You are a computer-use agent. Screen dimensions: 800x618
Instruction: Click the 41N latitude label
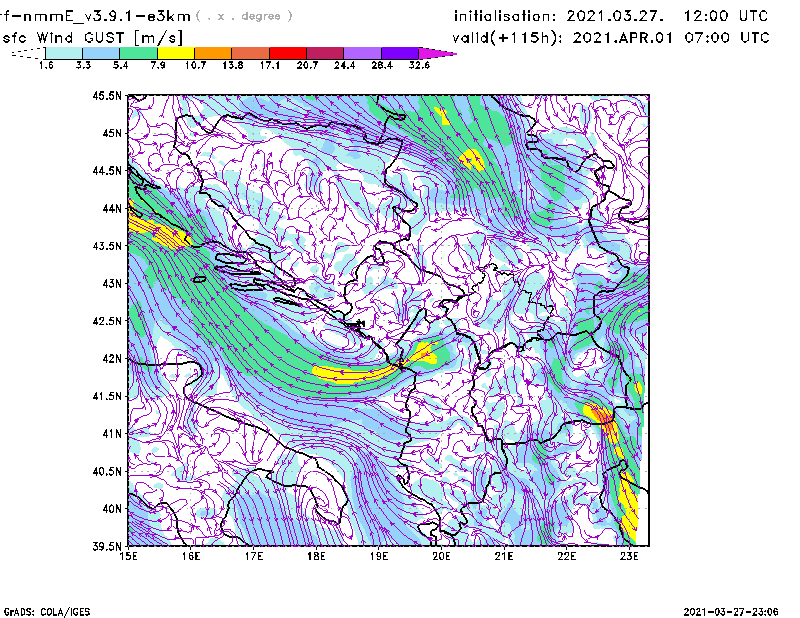[112, 434]
